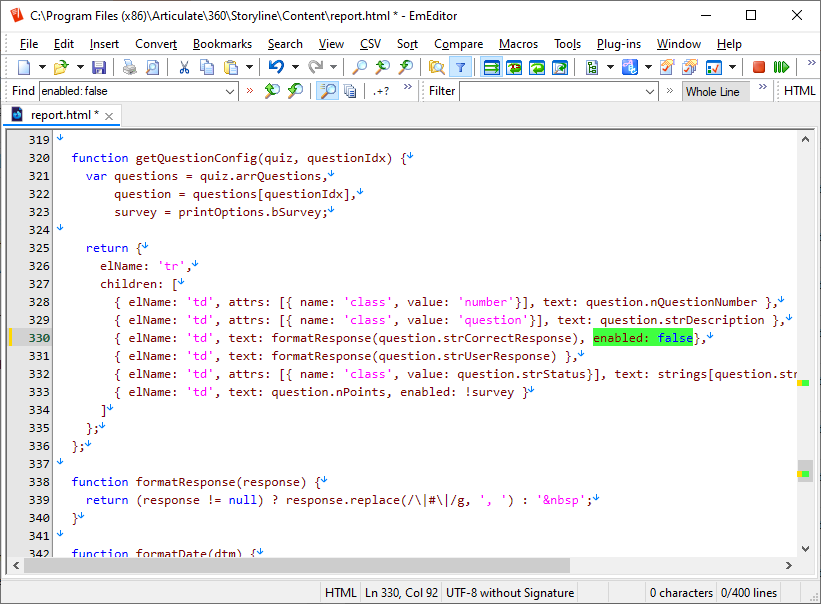
Task: Expand the Find text history dropdown
Action: coord(230,91)
